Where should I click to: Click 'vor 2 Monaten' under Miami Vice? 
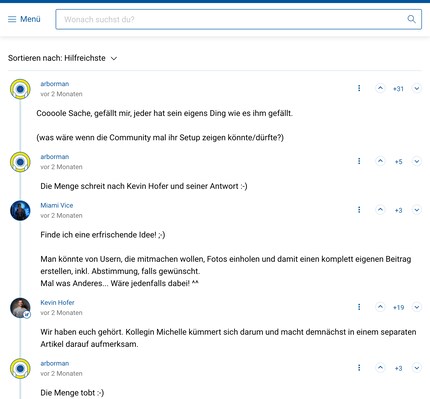click(x=61, y=216)
